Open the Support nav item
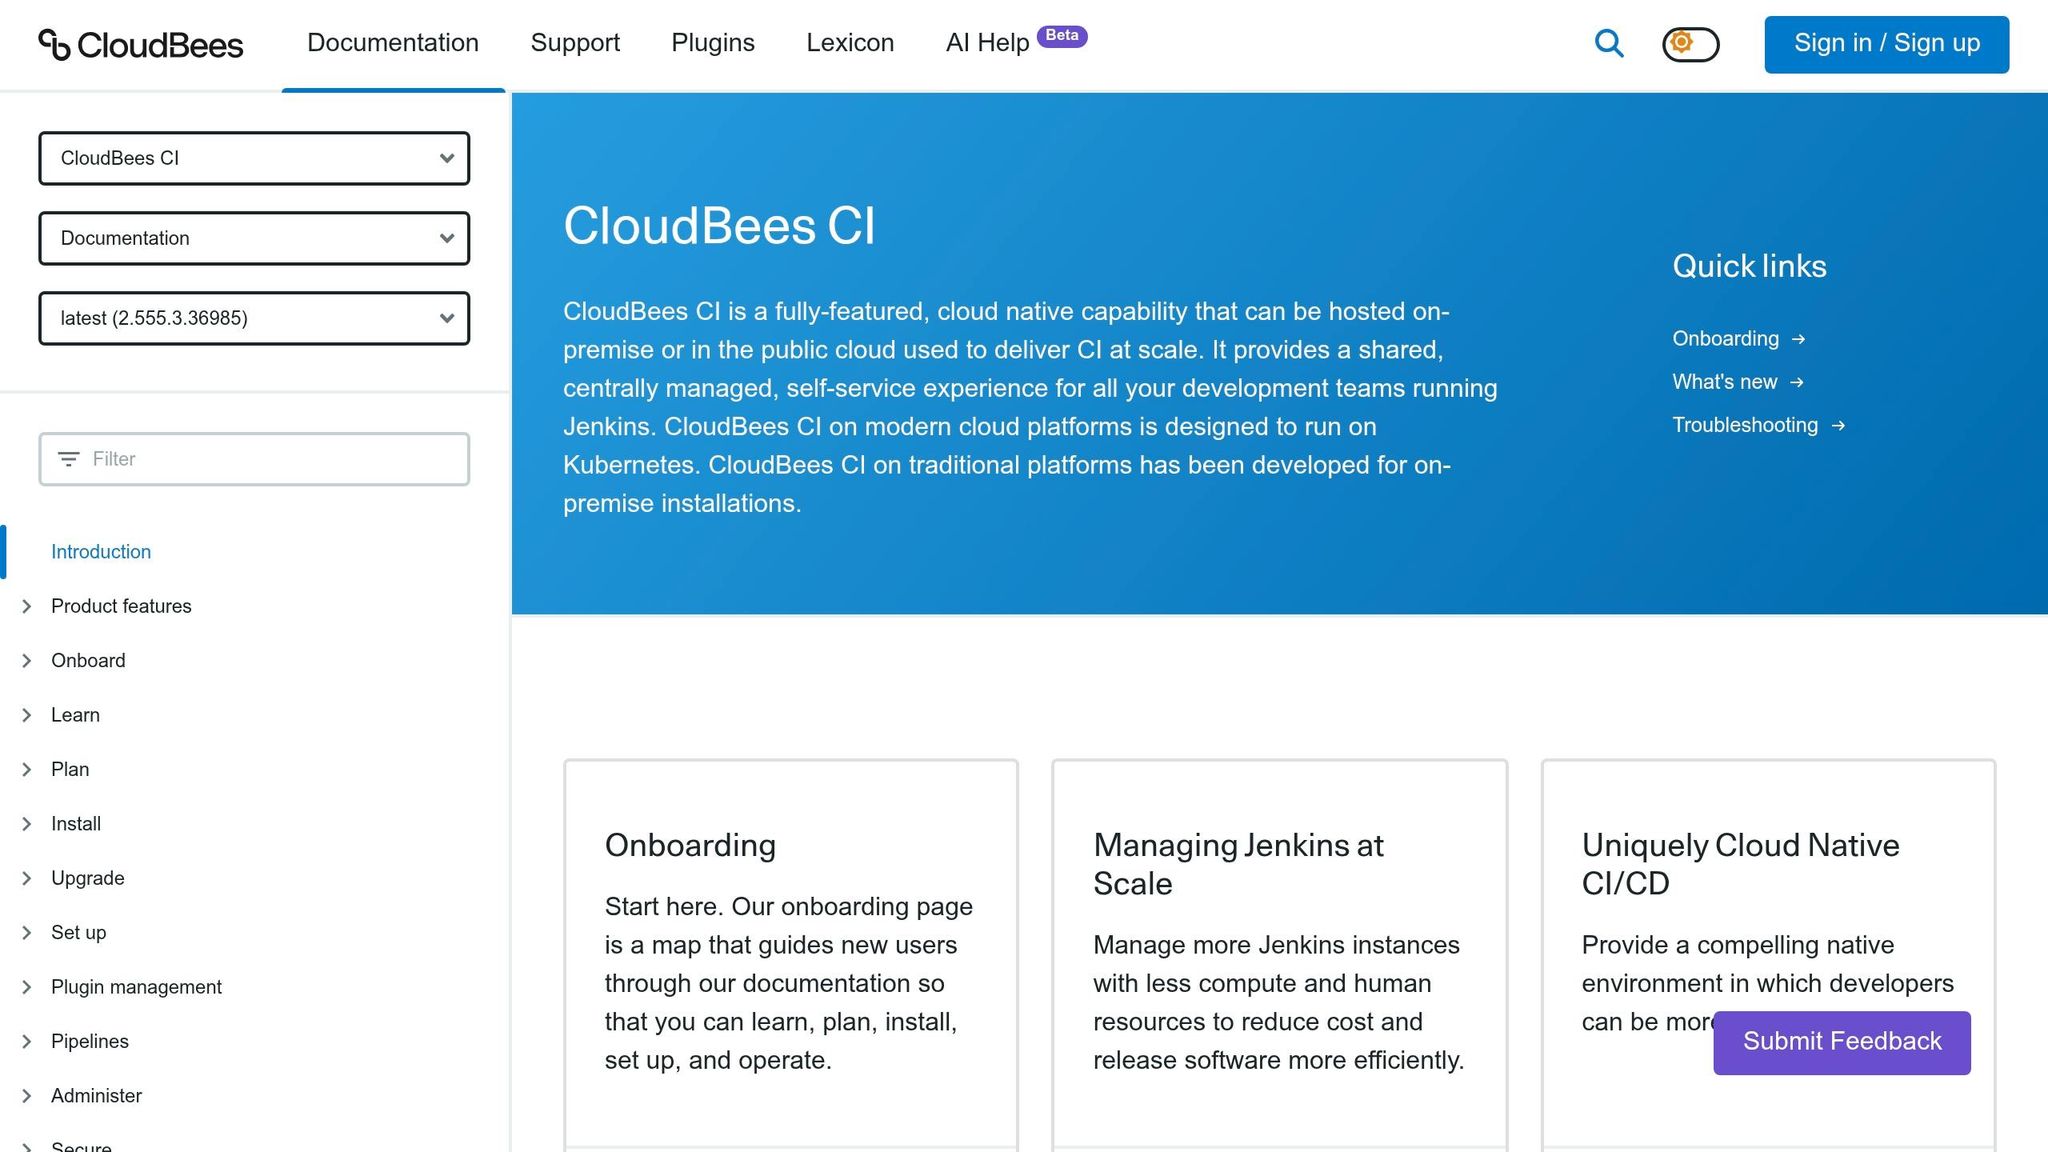 575,43
